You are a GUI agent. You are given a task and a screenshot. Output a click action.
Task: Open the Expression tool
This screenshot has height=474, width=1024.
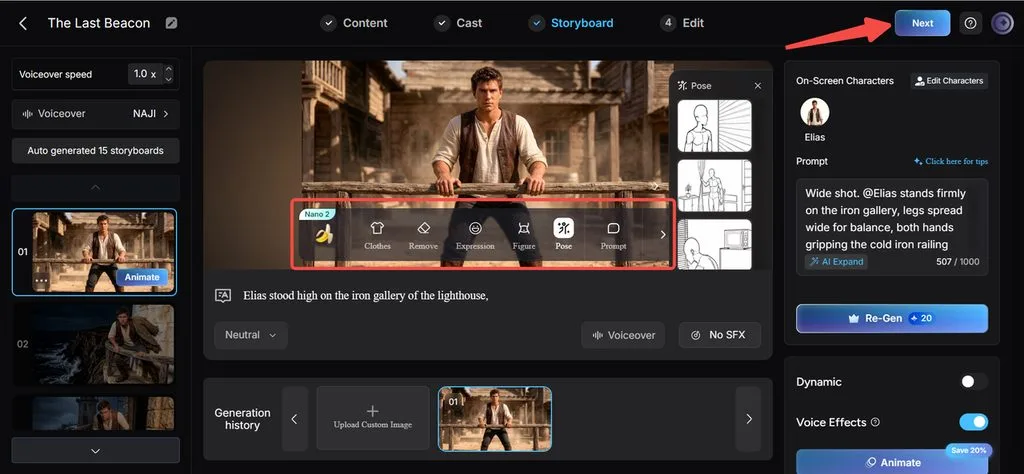pyautogui.click(x=475, y=235)
